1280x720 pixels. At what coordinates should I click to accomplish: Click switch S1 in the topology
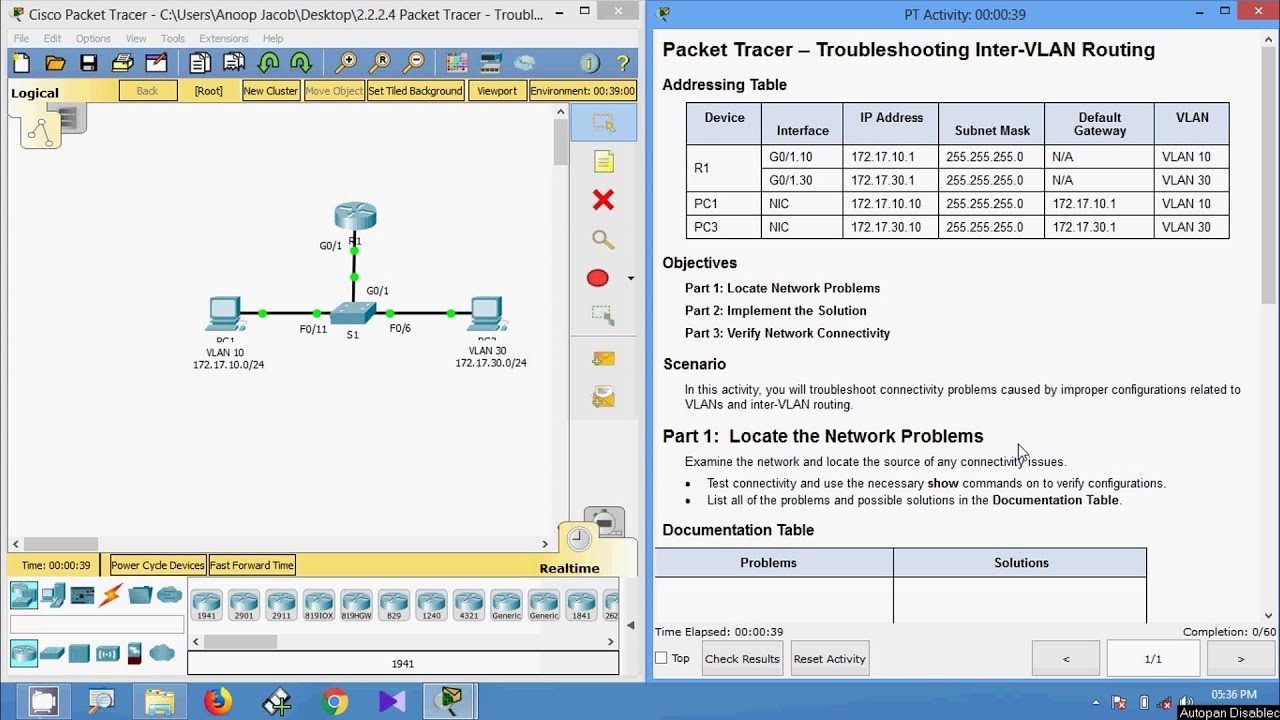(x=354, y=313)
